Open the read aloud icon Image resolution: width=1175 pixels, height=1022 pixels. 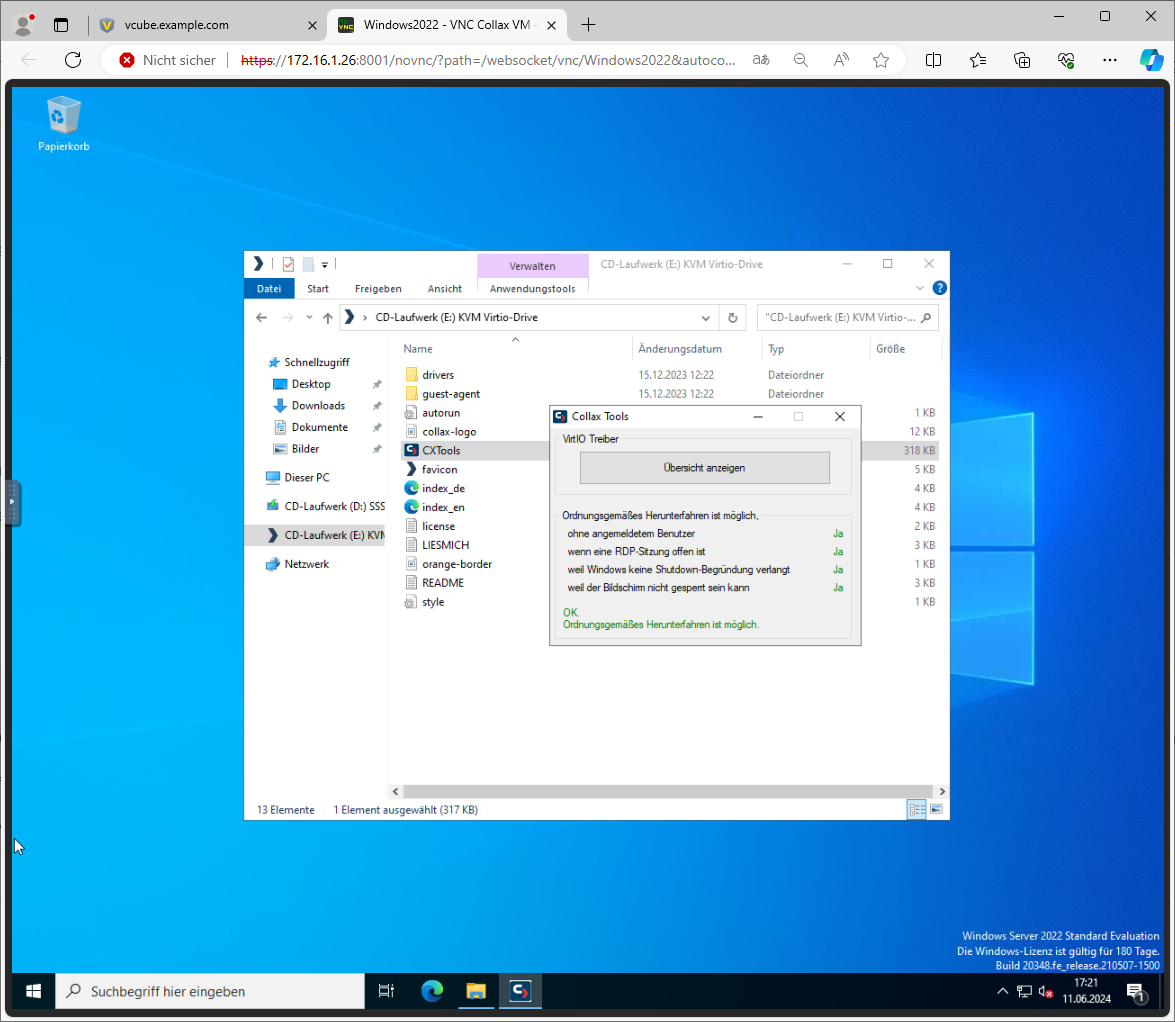click(x=841, y=60)
